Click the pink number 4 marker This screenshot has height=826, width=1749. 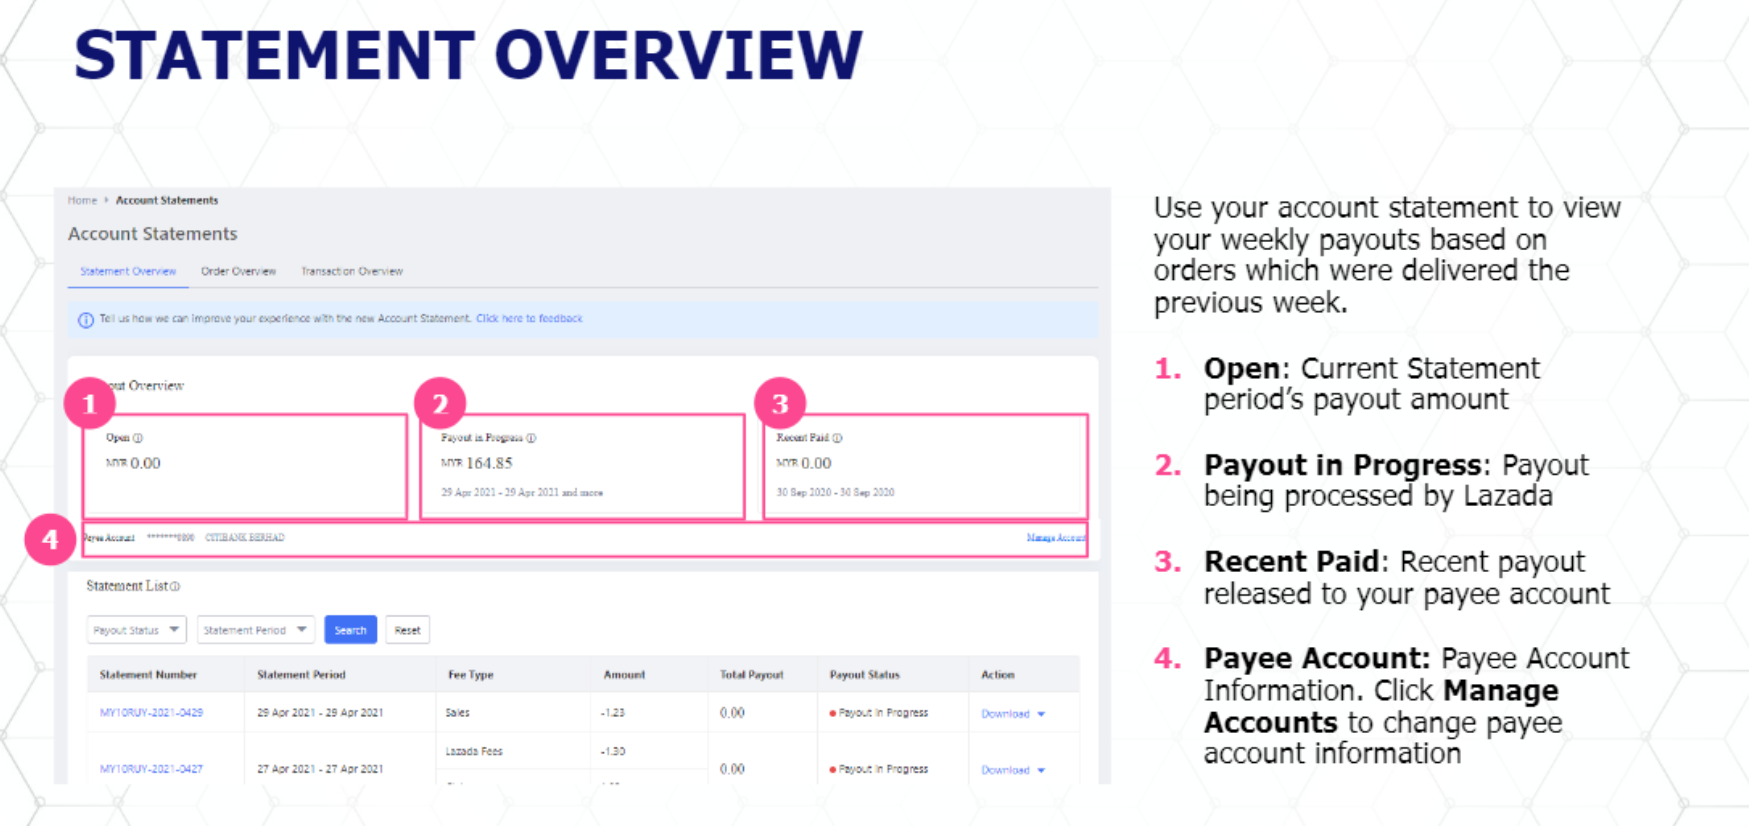(x=50, y=540)
